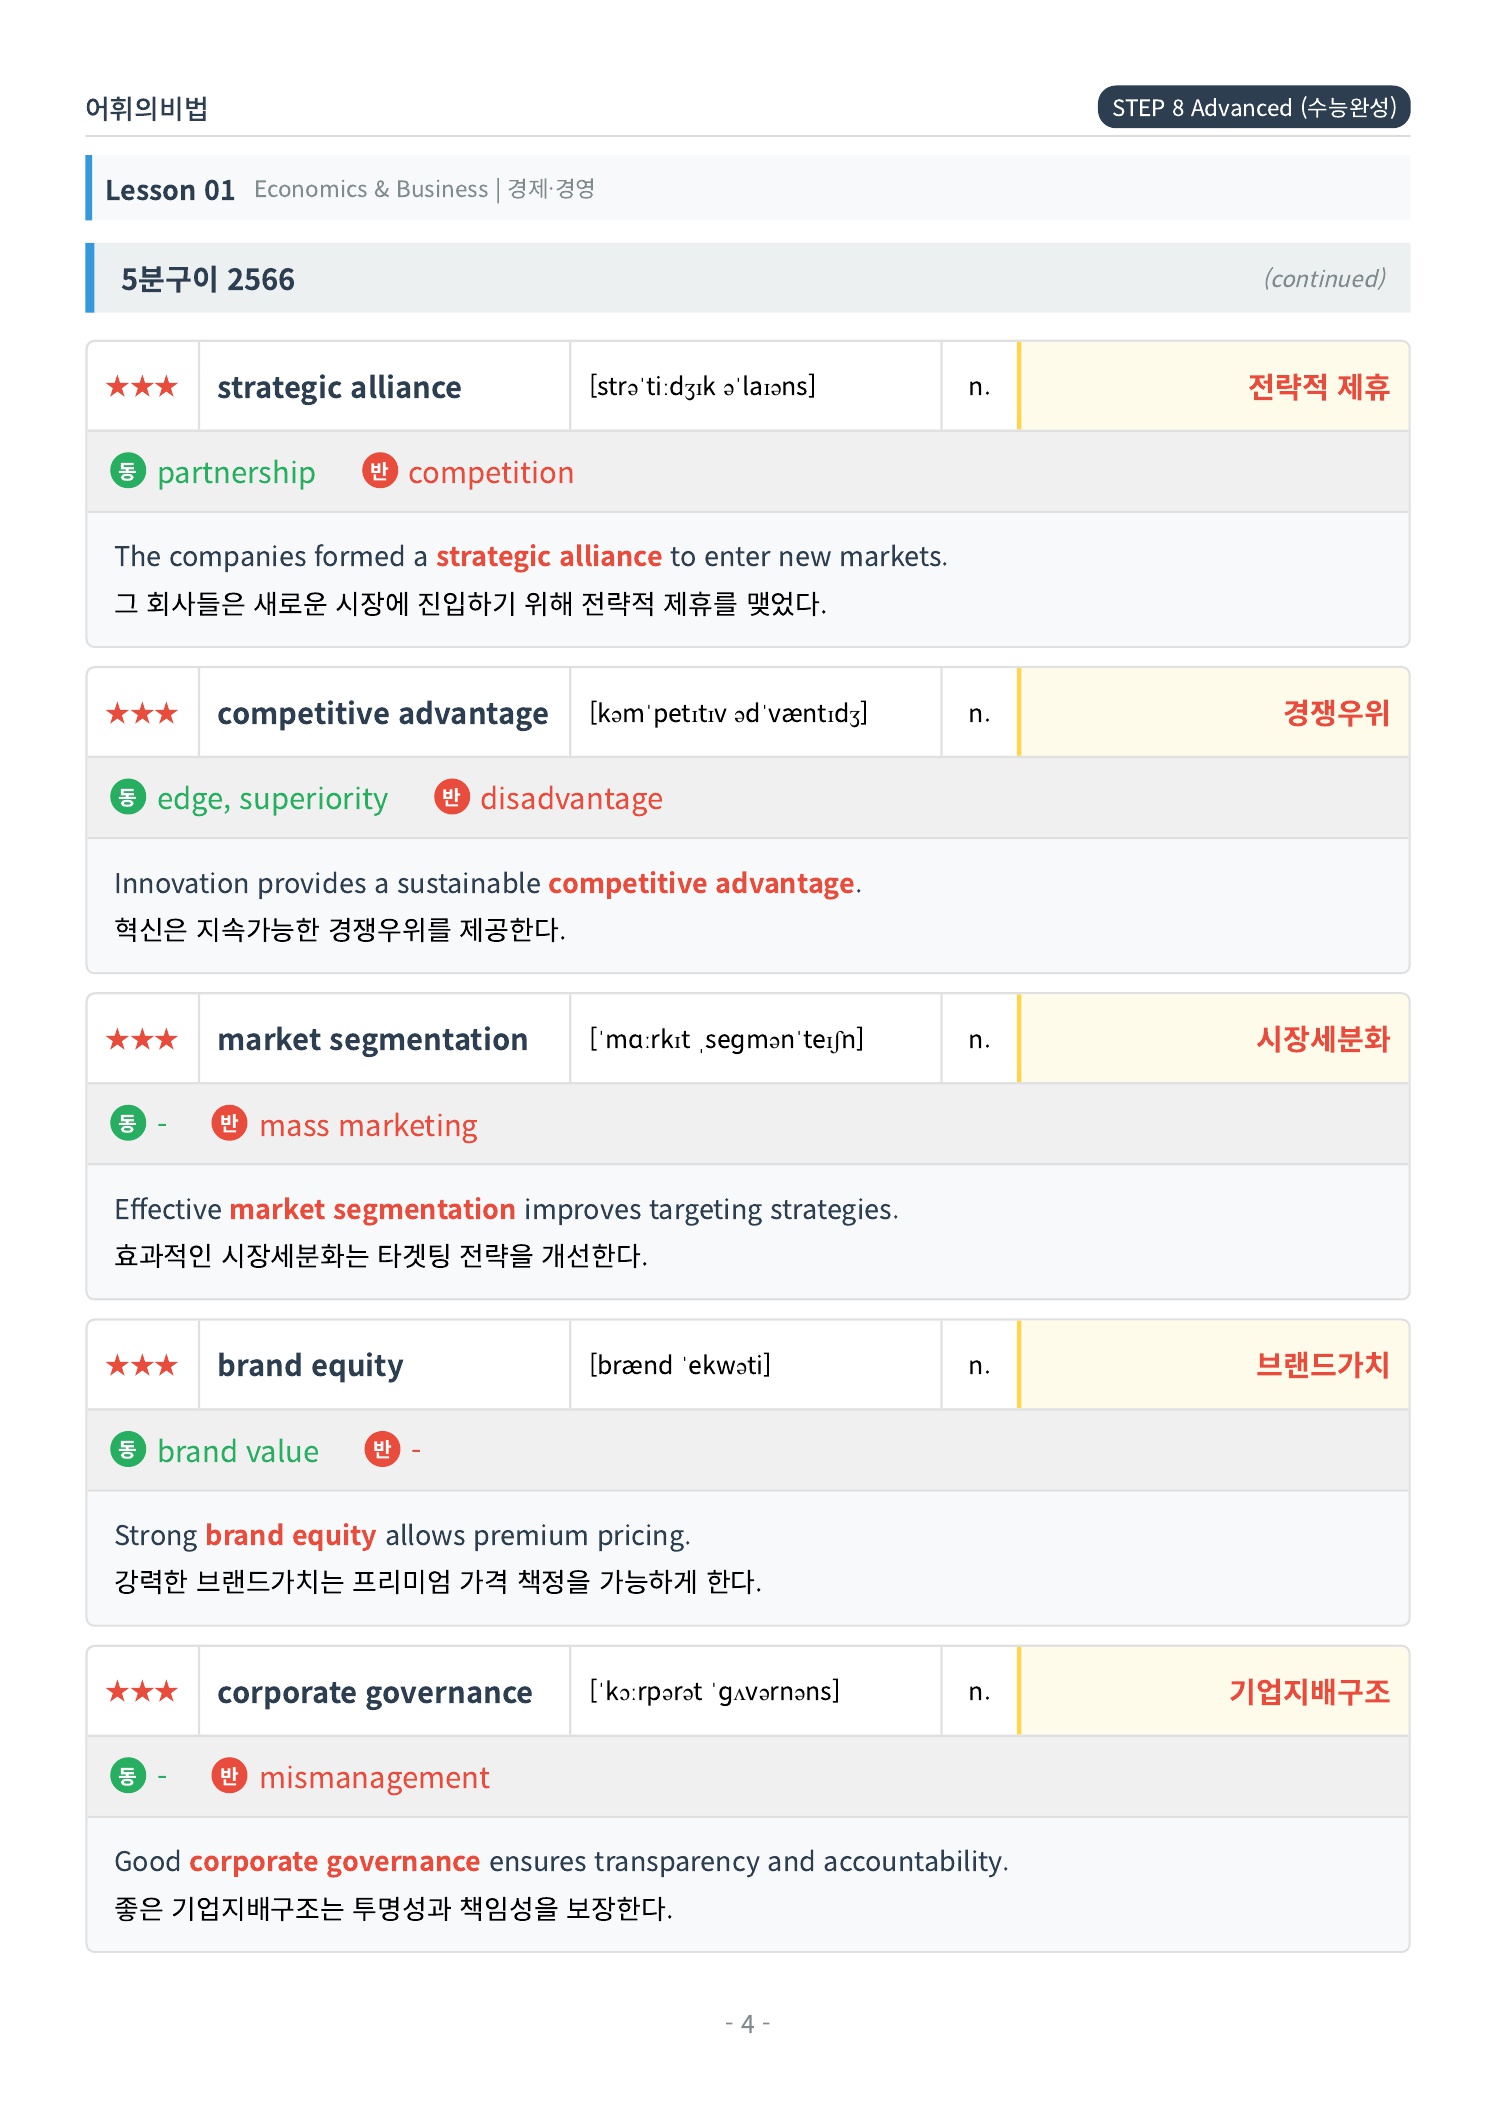Click the yellow 기업지배구조 meaning cell
Image resolution: width=1497 pixels, height=2127 pixels.
coord(1214,1691)
